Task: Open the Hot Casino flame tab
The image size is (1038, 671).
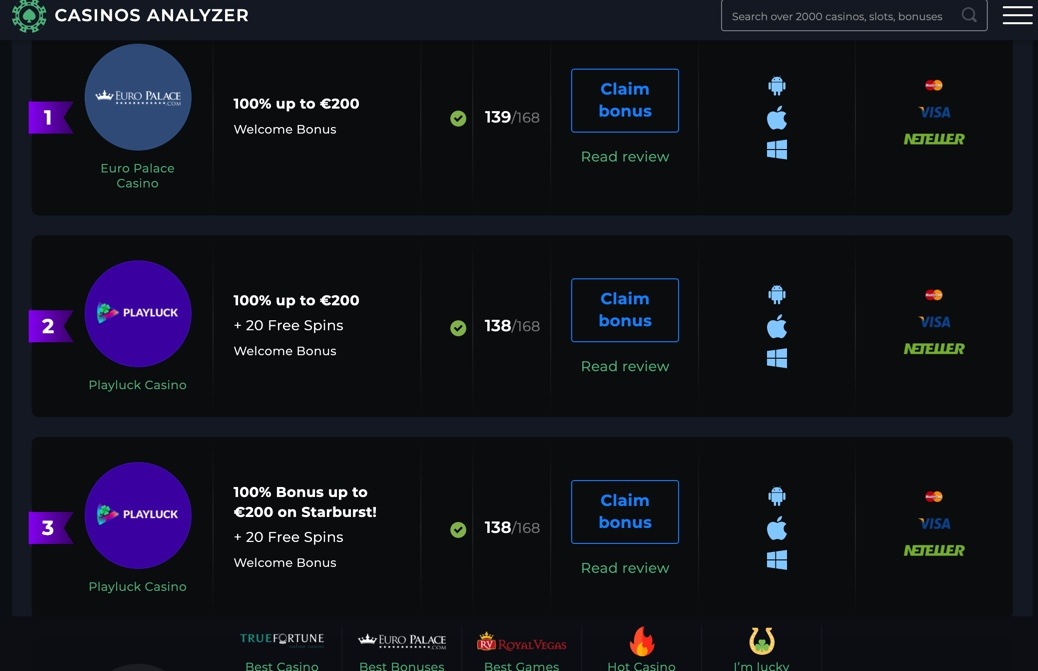Action: (x=641, y=649)
